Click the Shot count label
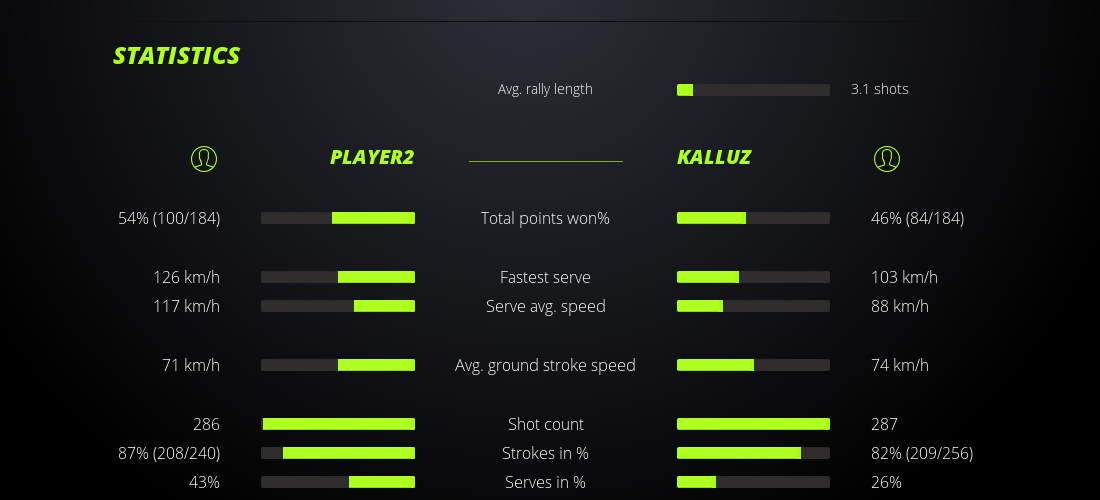This screenshot has height=500, width=1100. tap(545, 424)
